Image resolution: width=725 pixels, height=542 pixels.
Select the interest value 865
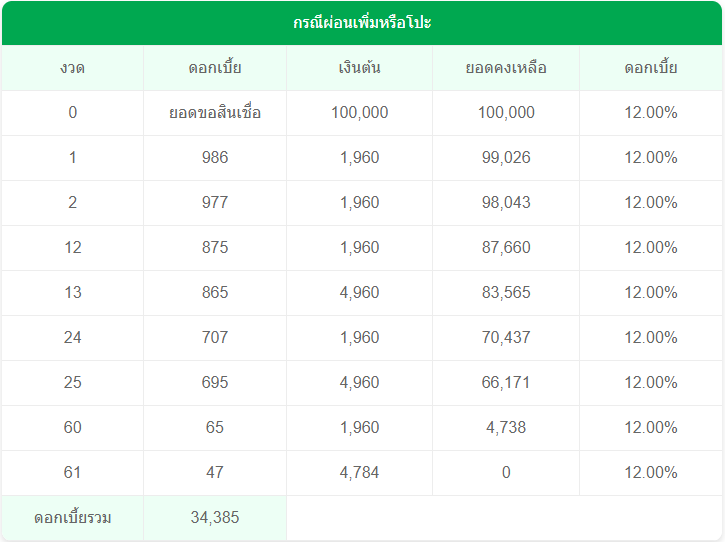tap(215, 293)
